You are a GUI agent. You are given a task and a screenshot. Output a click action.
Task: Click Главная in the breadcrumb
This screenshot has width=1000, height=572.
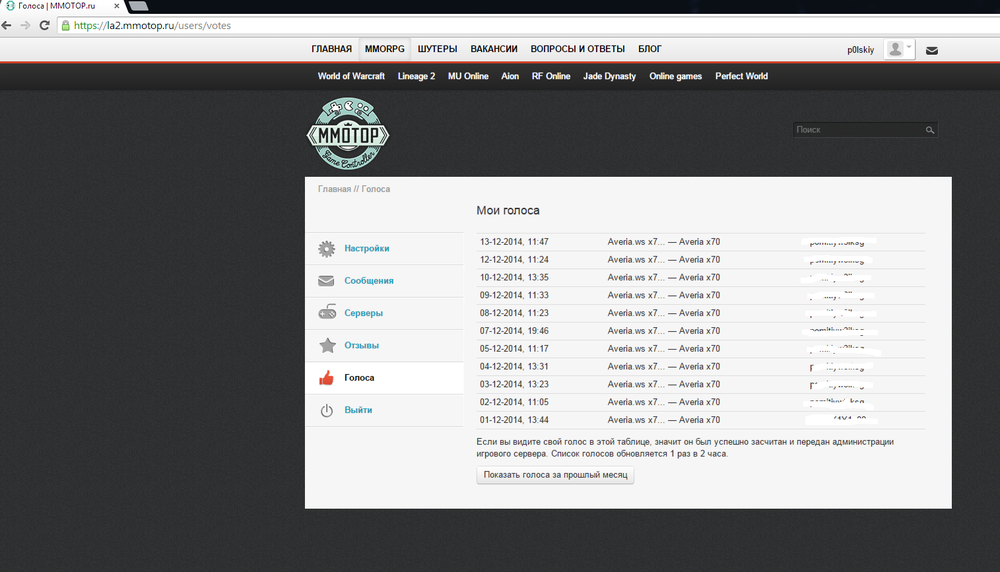(x=334, y=189)
